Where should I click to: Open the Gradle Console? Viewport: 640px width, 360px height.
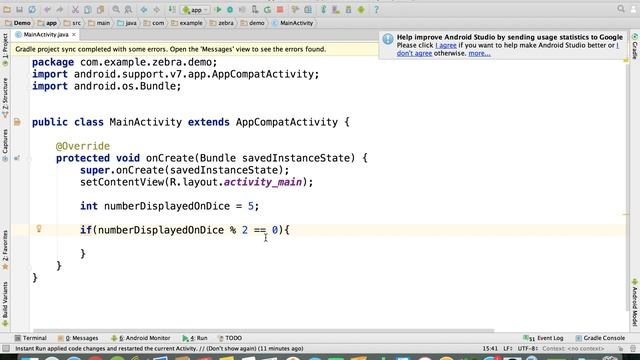(600, 338)
